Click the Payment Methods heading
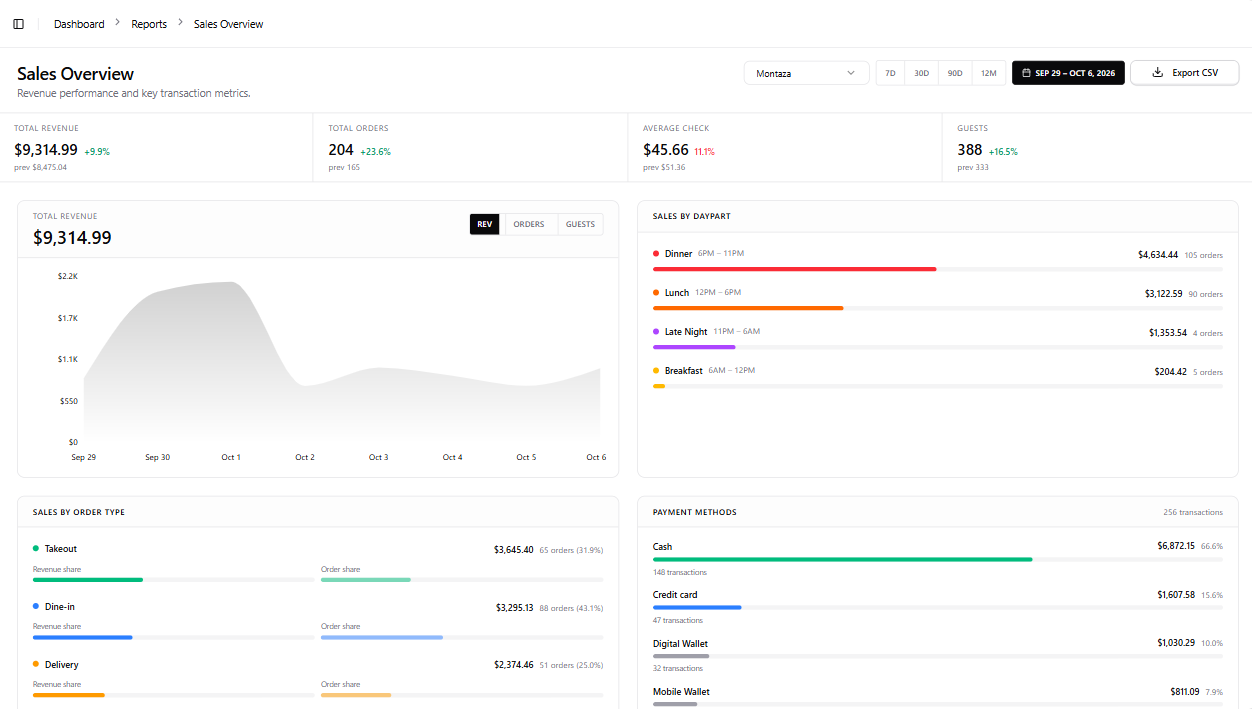Image resolution: width=1252 pixels, height=709 pixels. (695, 512)
